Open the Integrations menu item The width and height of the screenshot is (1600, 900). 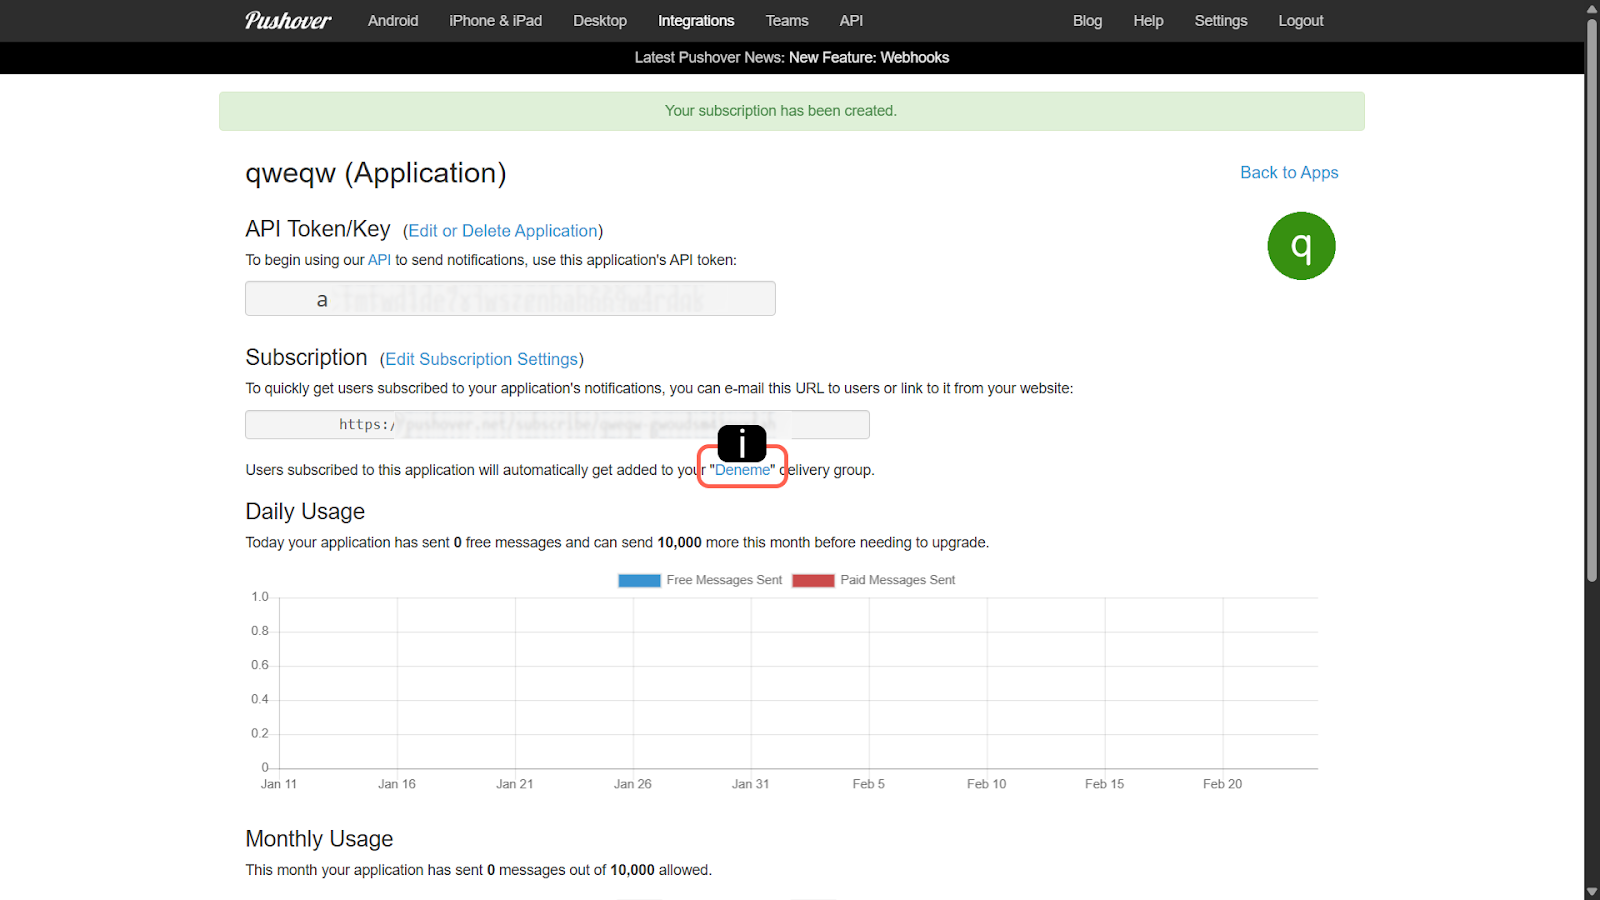point(696,21)
